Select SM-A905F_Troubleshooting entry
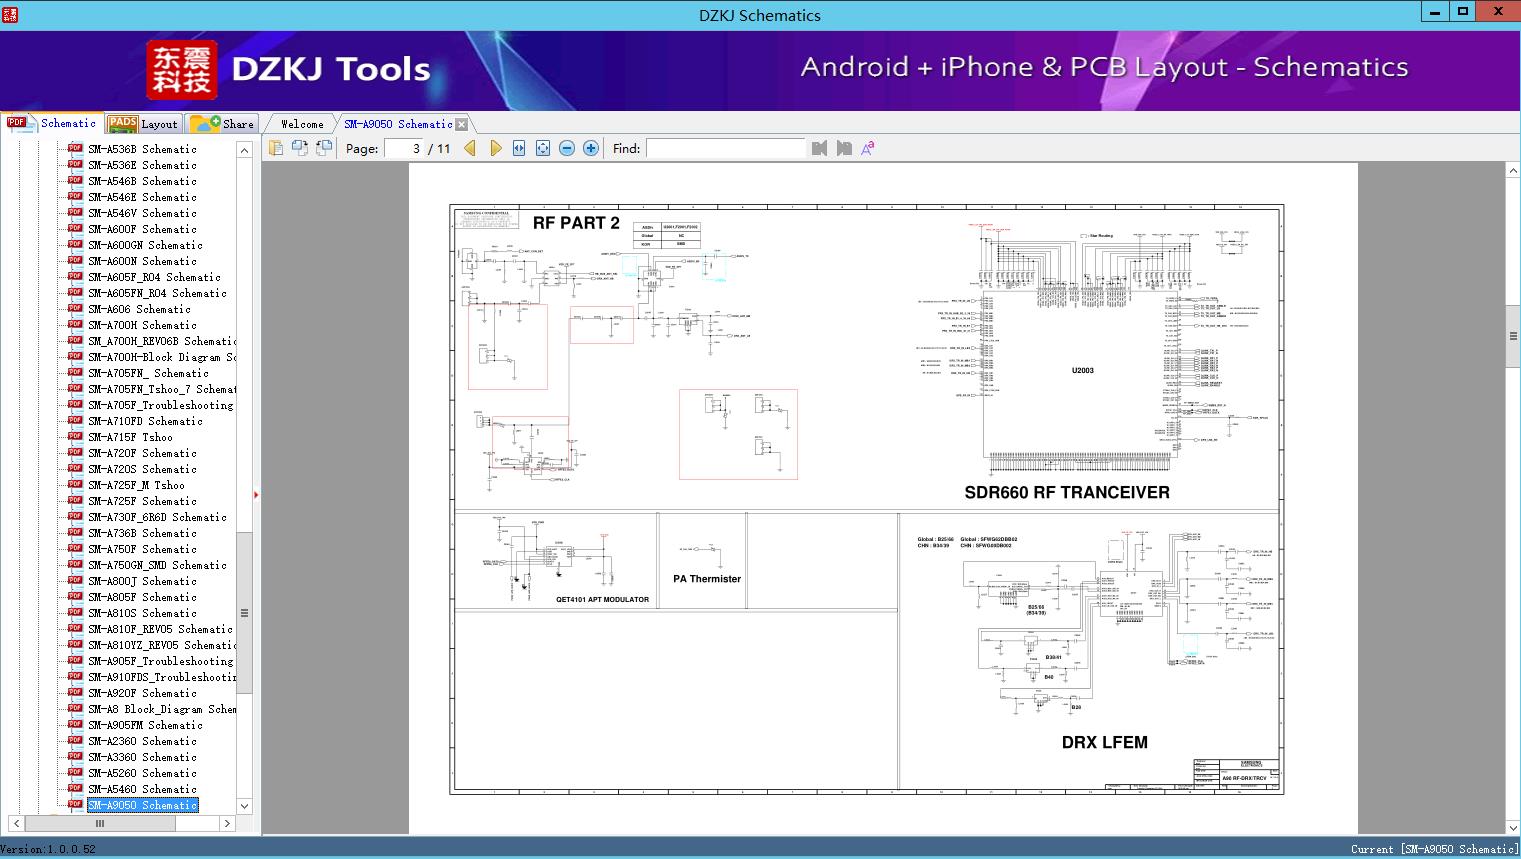 point(160,661)
